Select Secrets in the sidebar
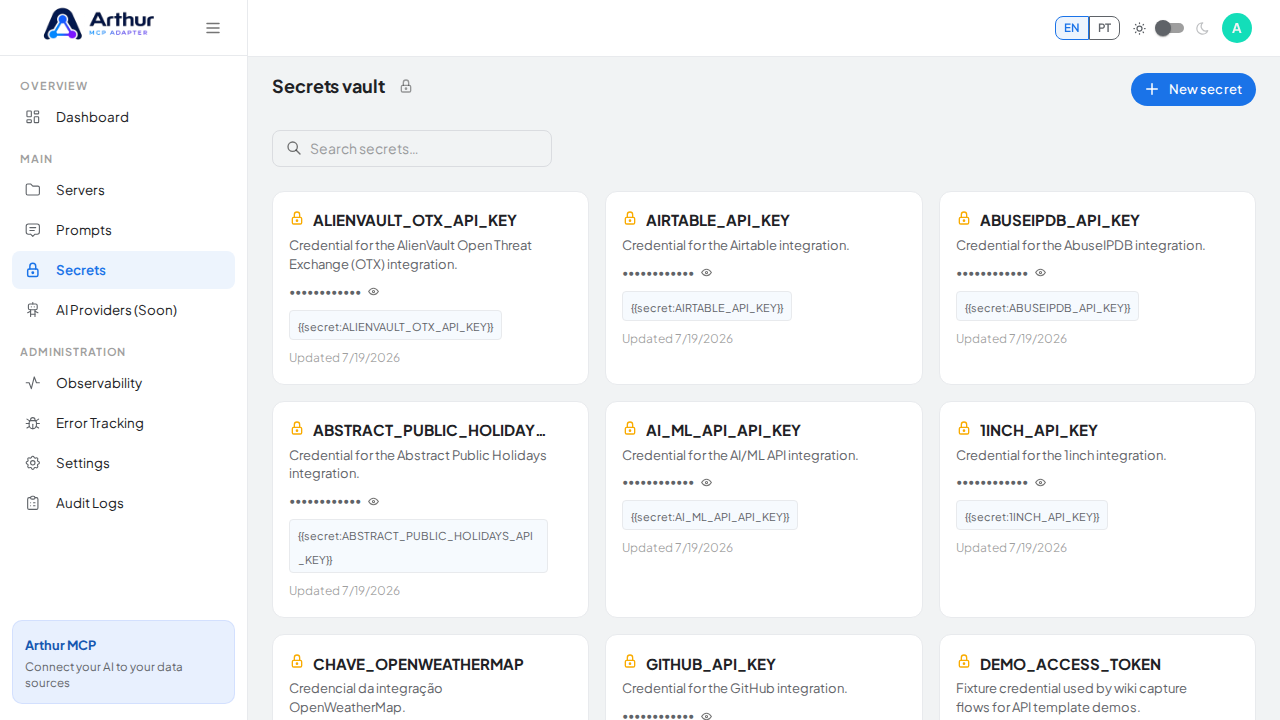Screen dimensions: 1280x720 pos(123,270)
